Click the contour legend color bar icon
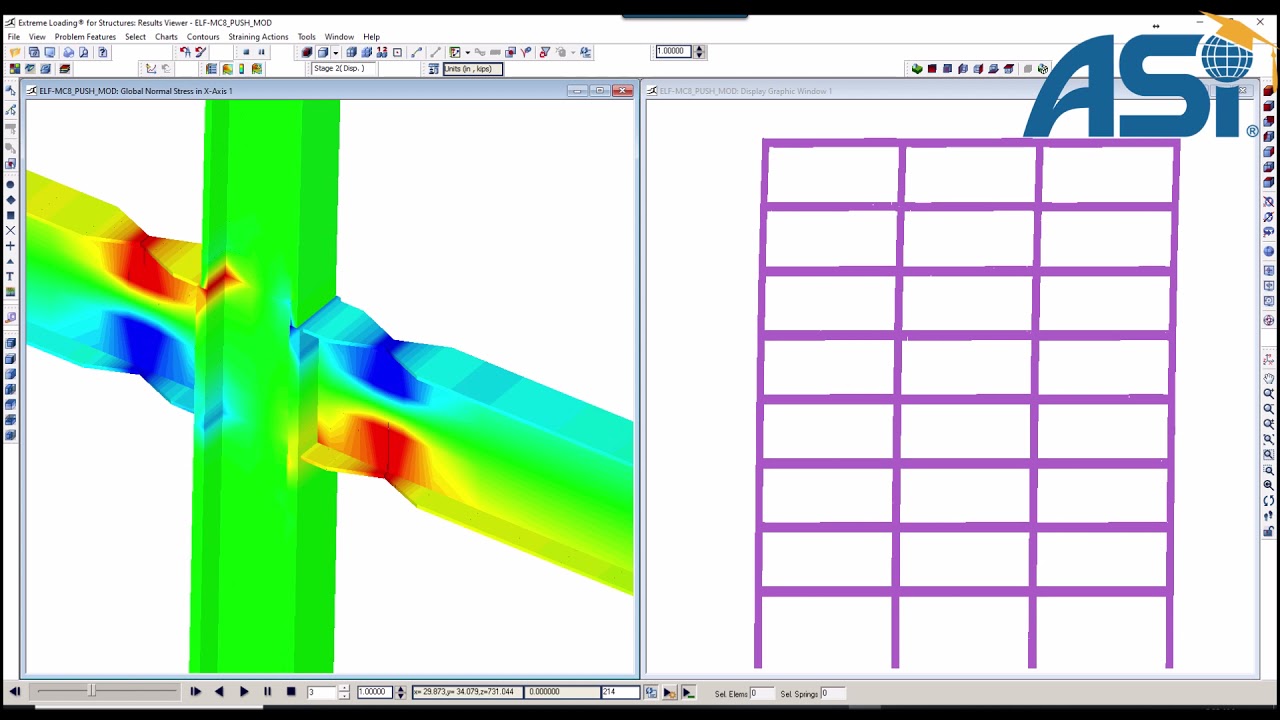Viewport: 1280px width, 720px height. click(x=242, y=68)
